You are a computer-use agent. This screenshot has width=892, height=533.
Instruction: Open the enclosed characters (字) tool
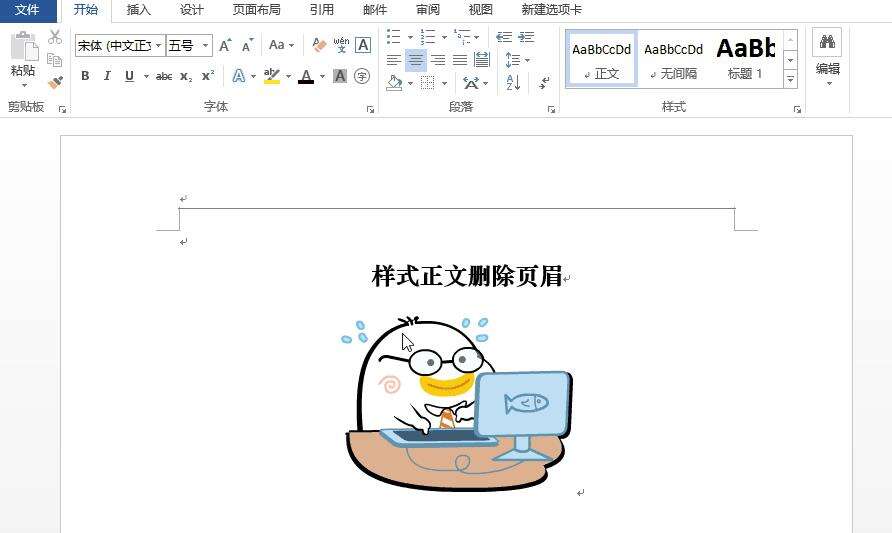pos(362,76)
